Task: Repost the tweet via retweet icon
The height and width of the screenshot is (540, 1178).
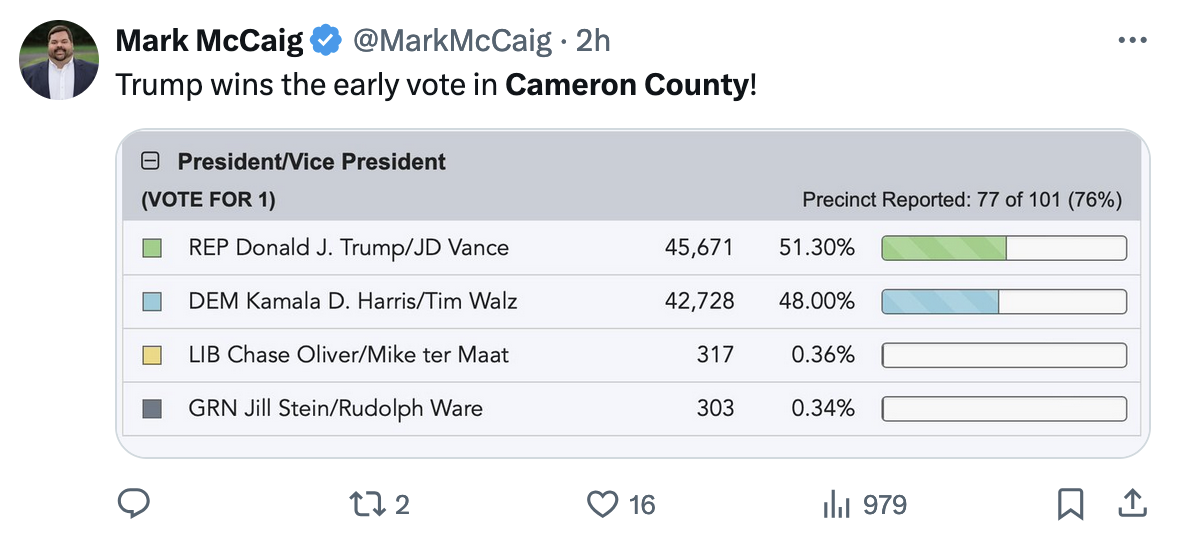Action: coord(365,504)
